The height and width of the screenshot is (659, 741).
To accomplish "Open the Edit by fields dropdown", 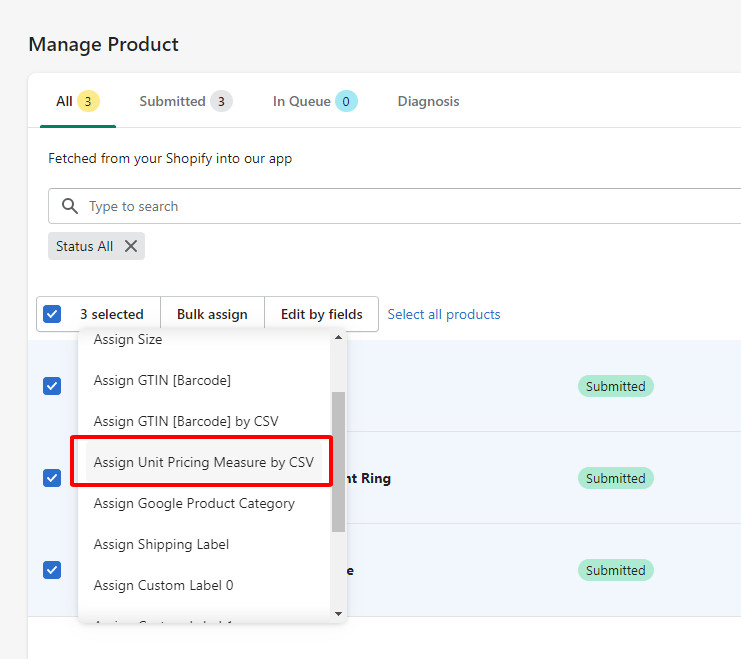I will [321, 314].
